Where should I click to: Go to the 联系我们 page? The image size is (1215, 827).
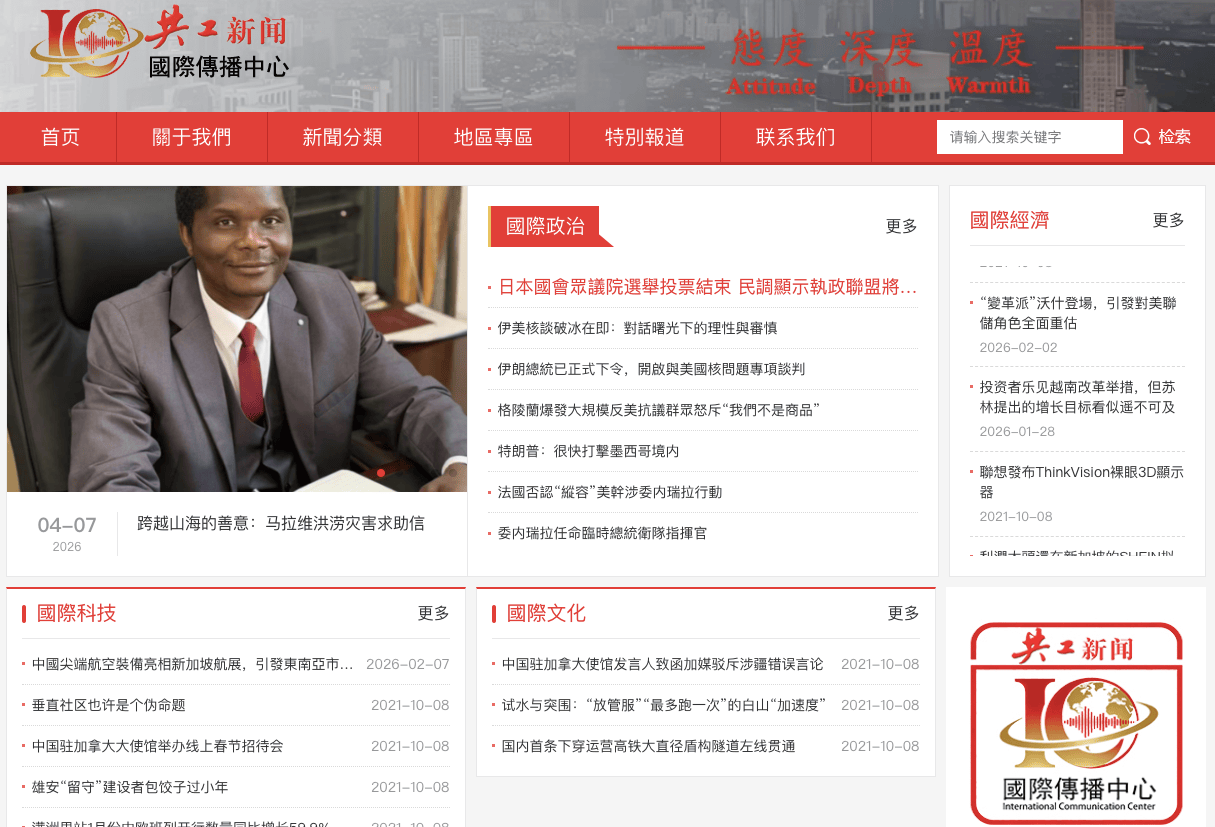pyautogui.click(x=795, y=137)
